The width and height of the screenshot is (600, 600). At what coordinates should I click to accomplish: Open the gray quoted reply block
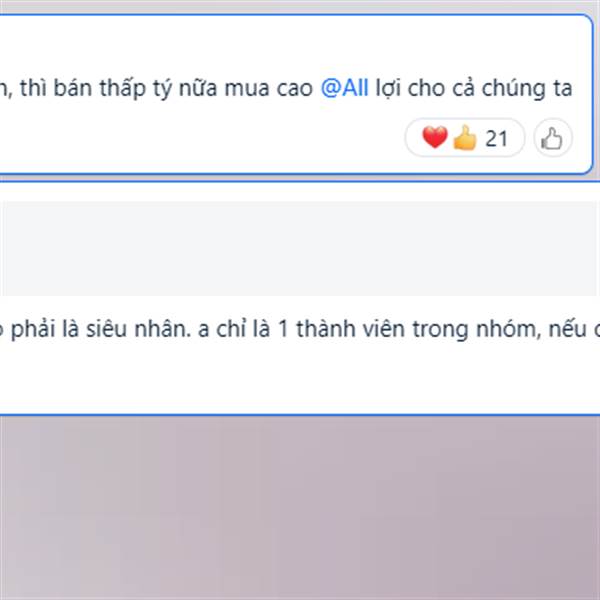pos(298,248)
